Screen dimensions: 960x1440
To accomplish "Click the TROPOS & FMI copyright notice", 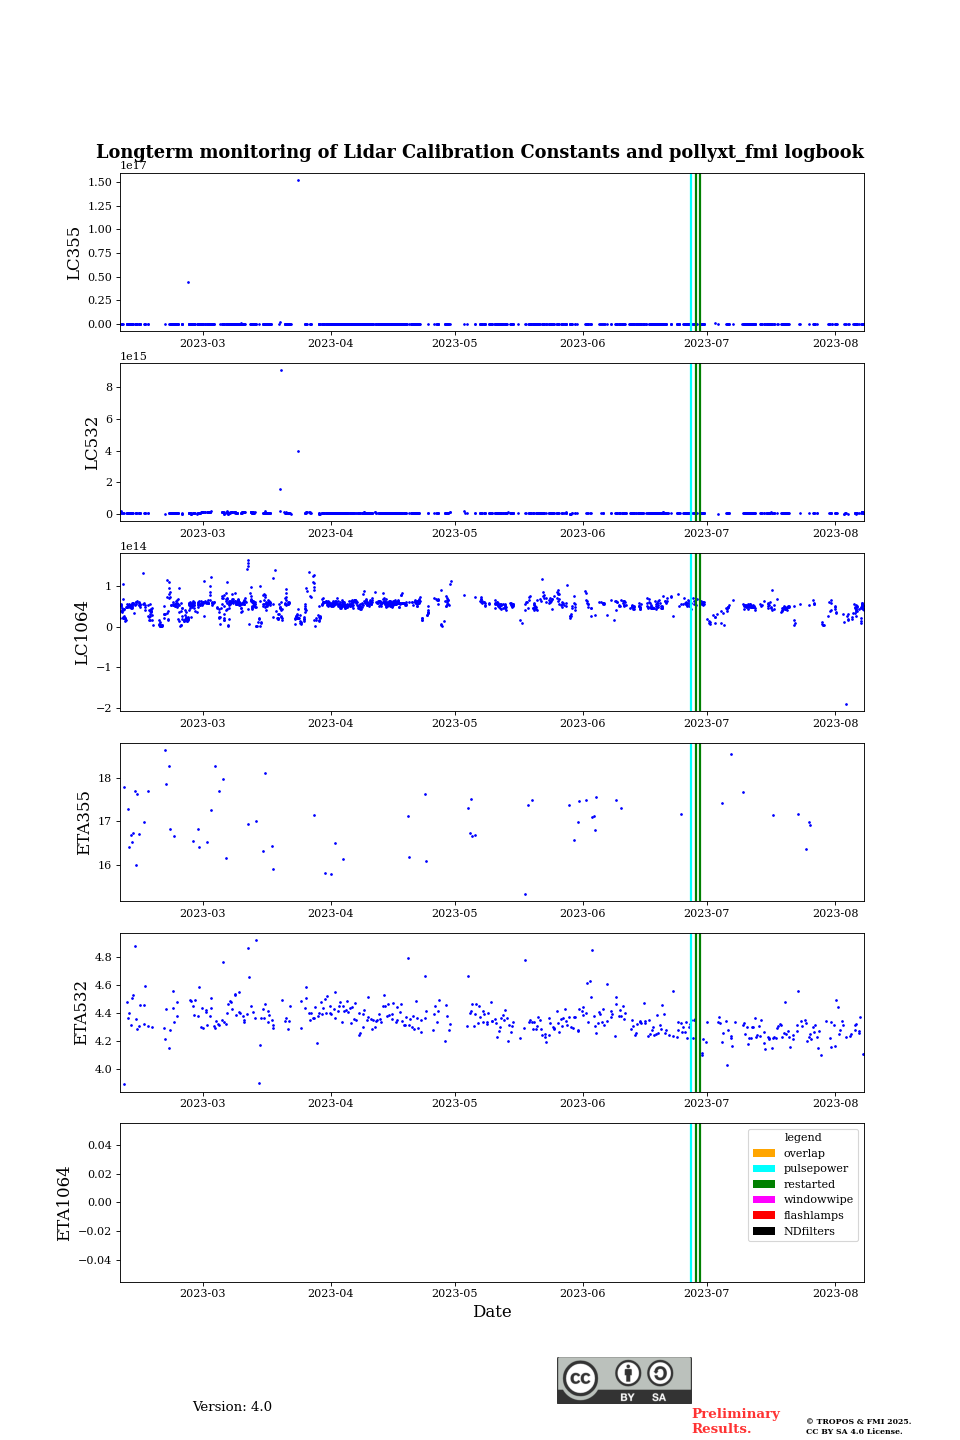I will [858, 1426].
